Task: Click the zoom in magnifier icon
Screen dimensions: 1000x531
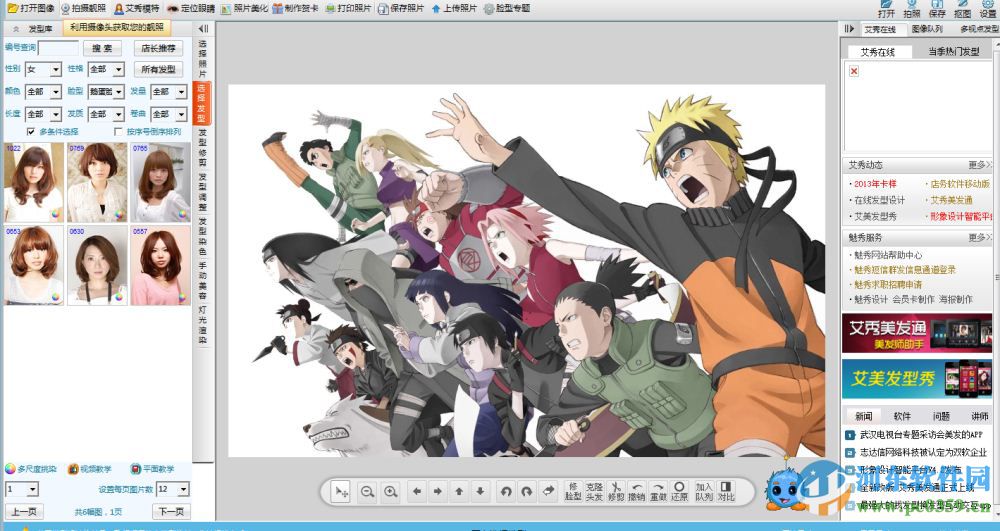Action: (390, 491)
